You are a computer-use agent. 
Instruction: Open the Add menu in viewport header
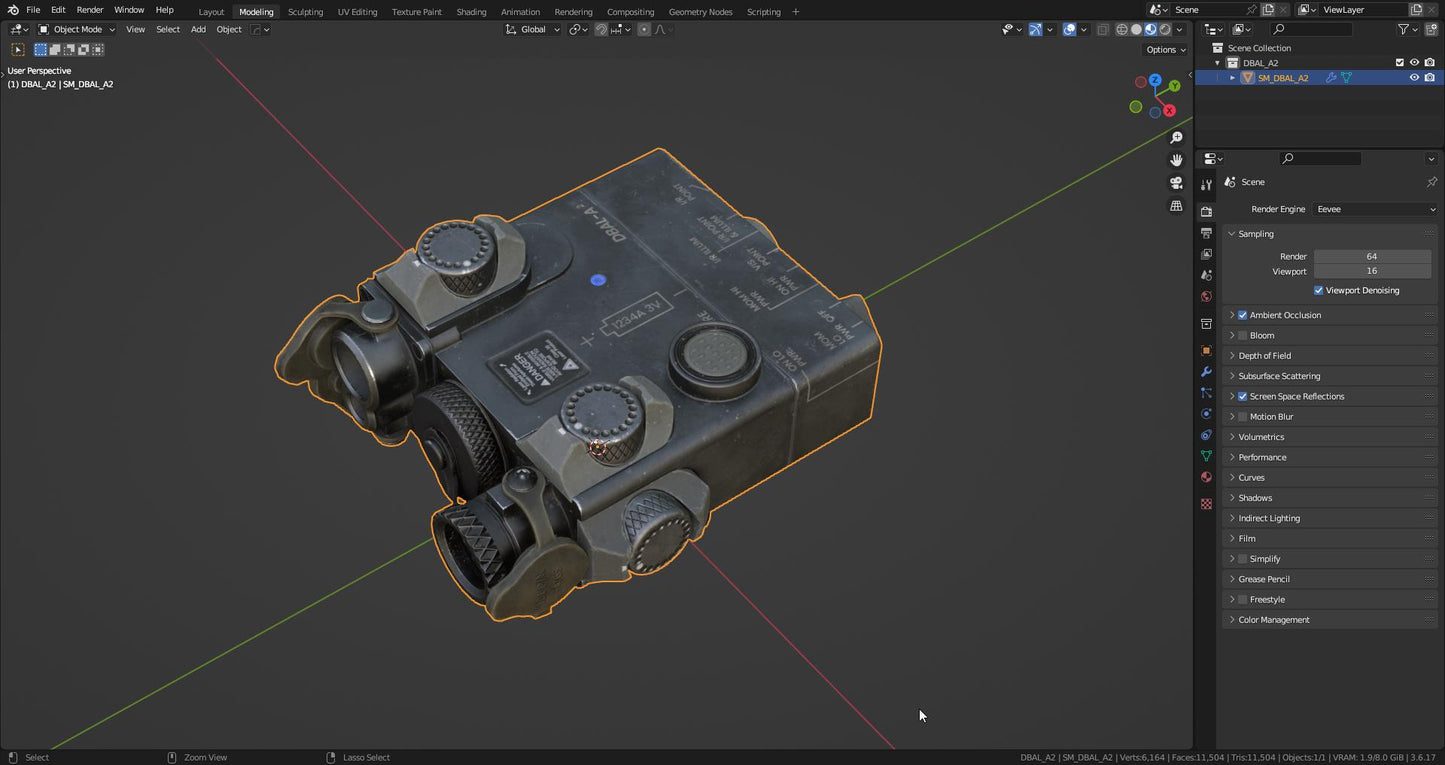coord(198,30)
